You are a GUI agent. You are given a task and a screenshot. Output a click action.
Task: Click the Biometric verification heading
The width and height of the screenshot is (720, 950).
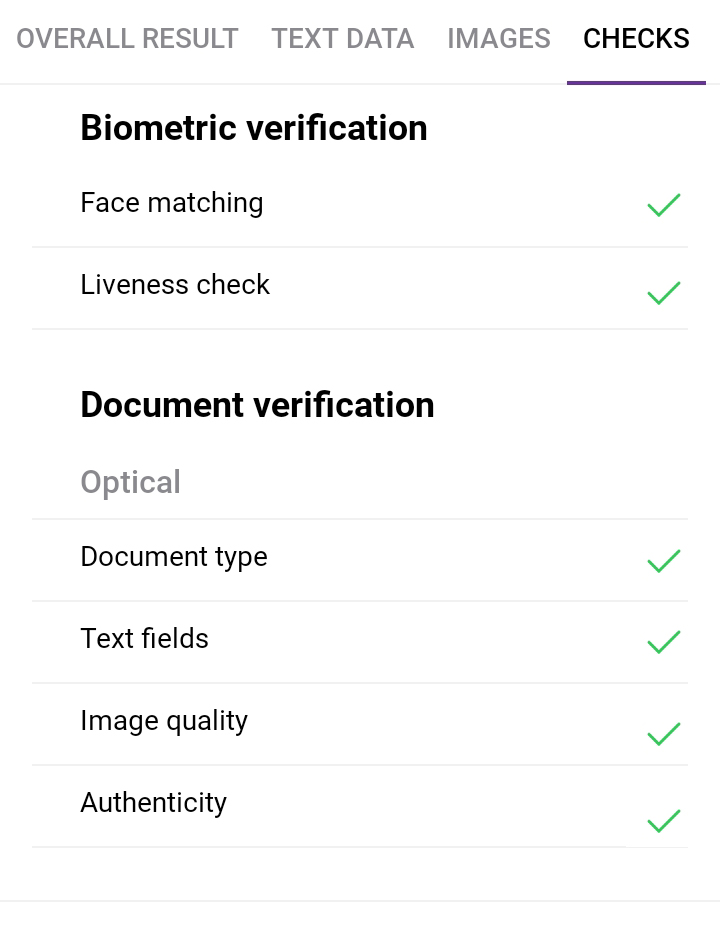coord(254,128)
